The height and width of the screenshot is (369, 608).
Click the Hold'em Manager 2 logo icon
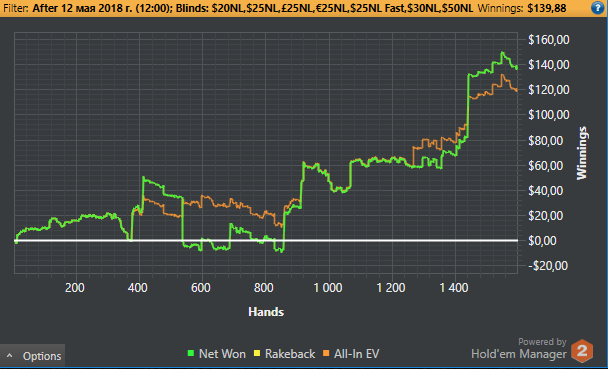pos(582,351)
